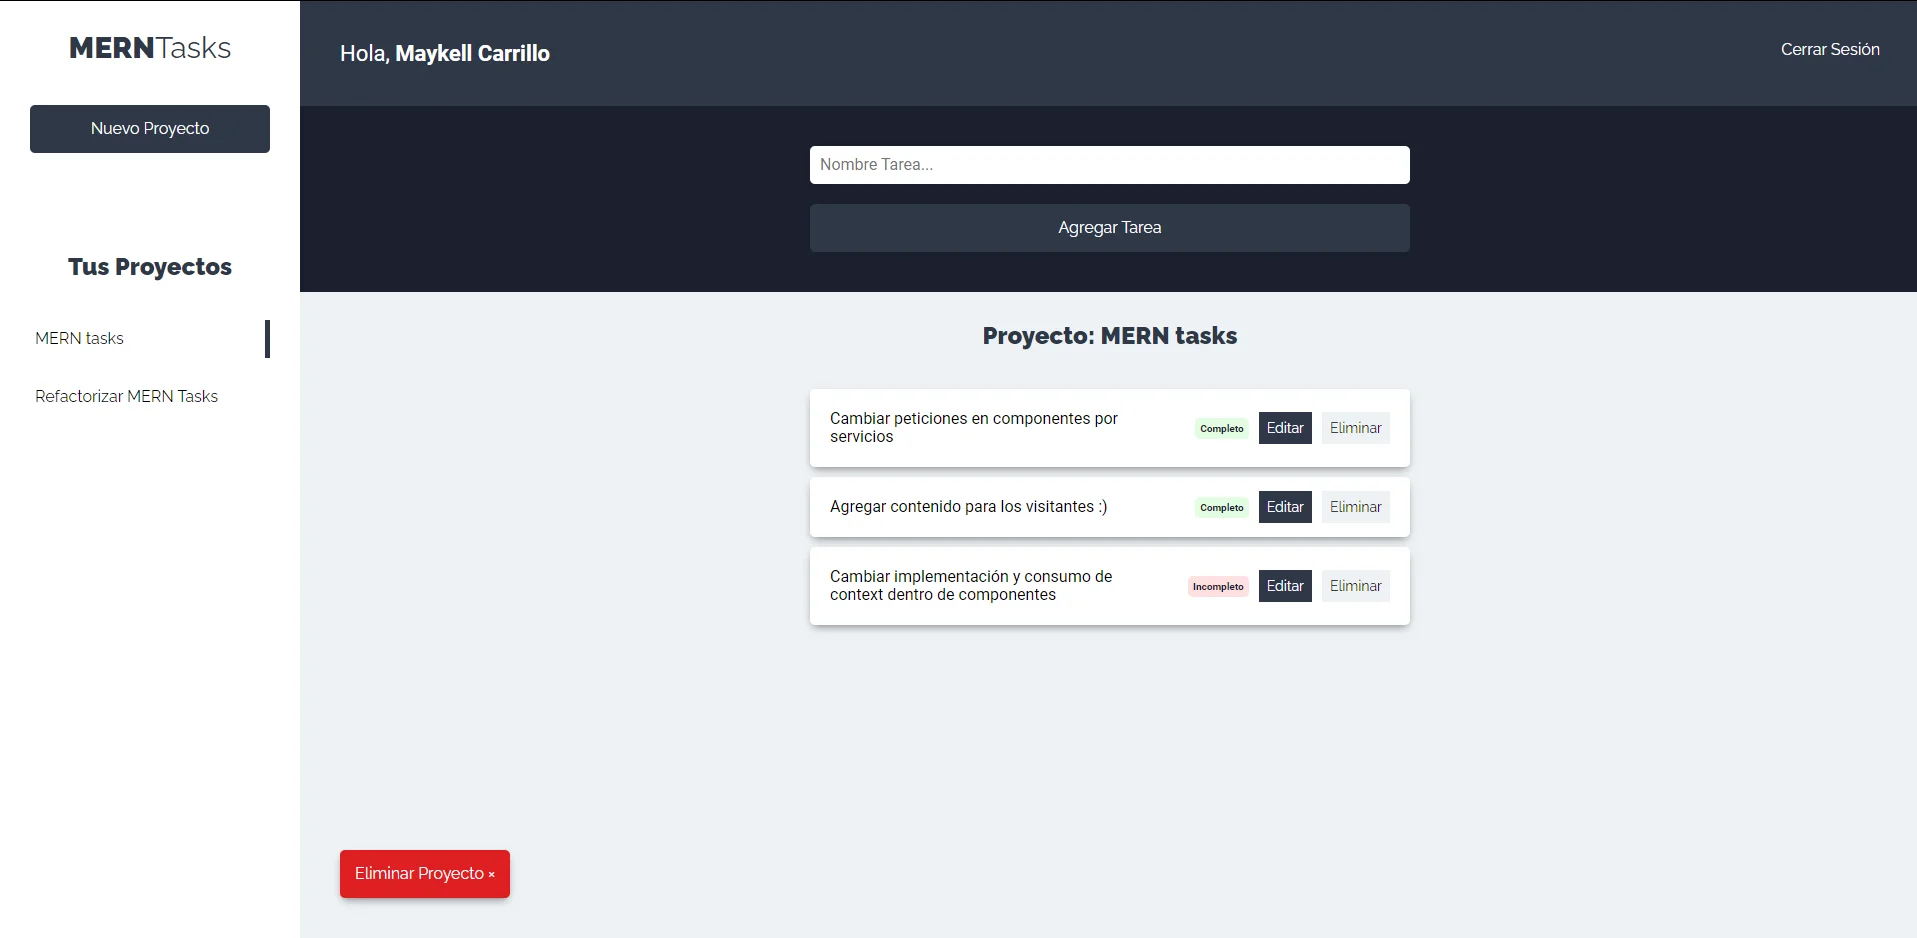This screenshot has height=938, width=1917.
Task: Click the red Eliminar Proyecto button
Action: pyautogui.click(x=425, y=874)
